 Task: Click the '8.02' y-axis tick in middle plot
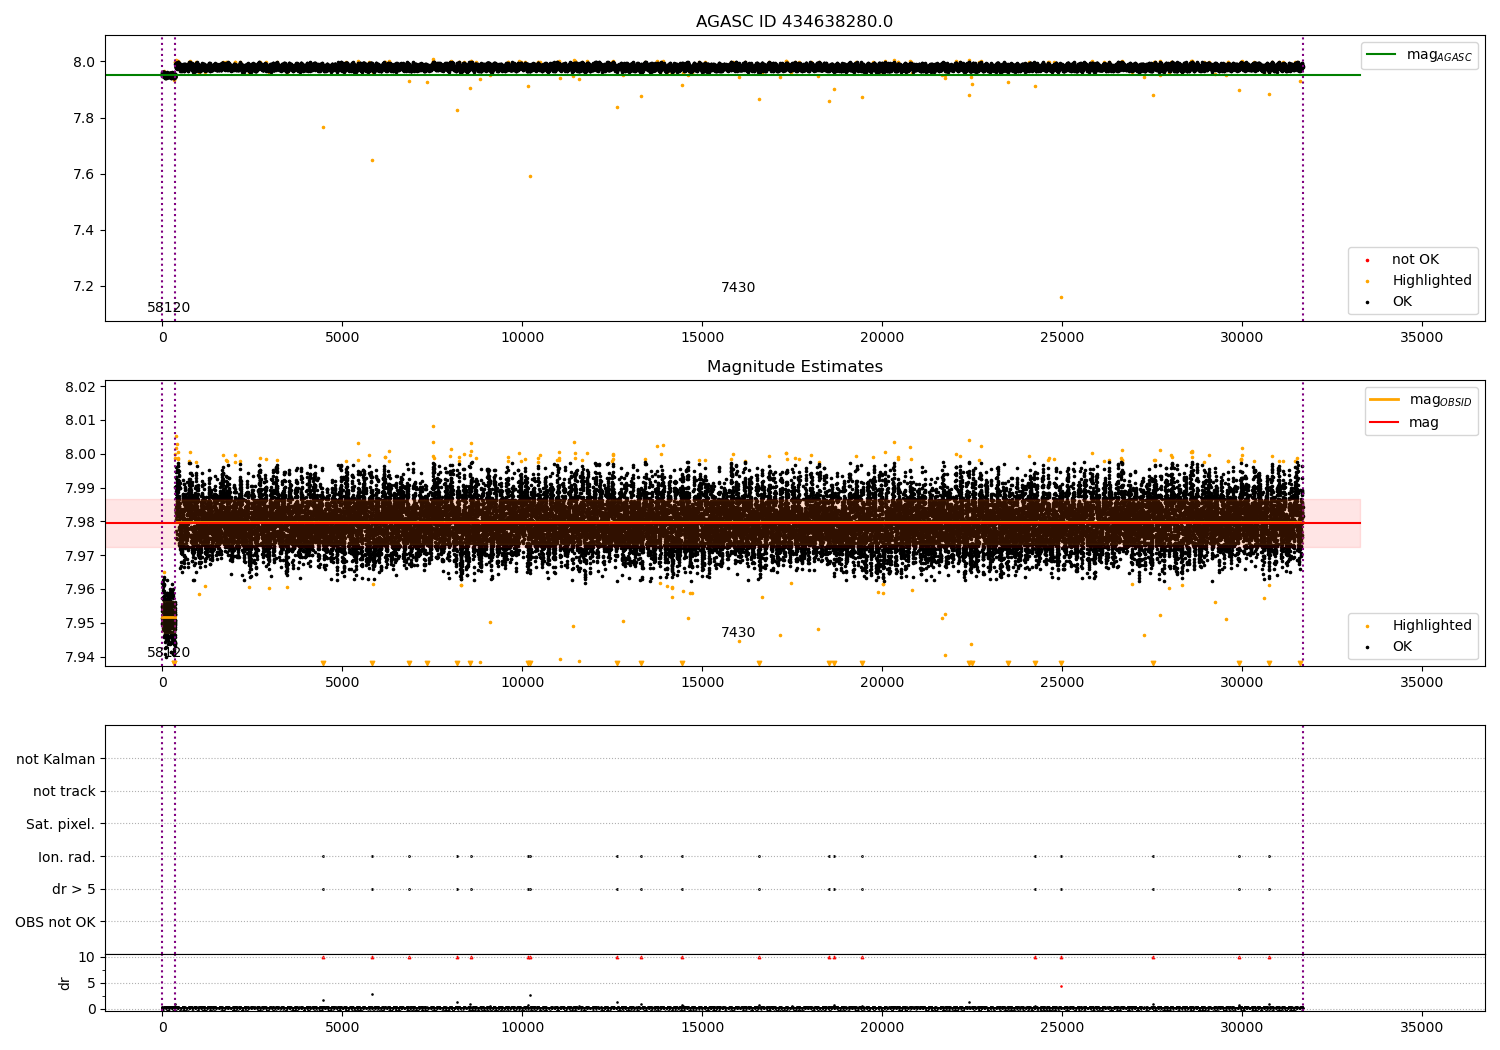(80, 387)
